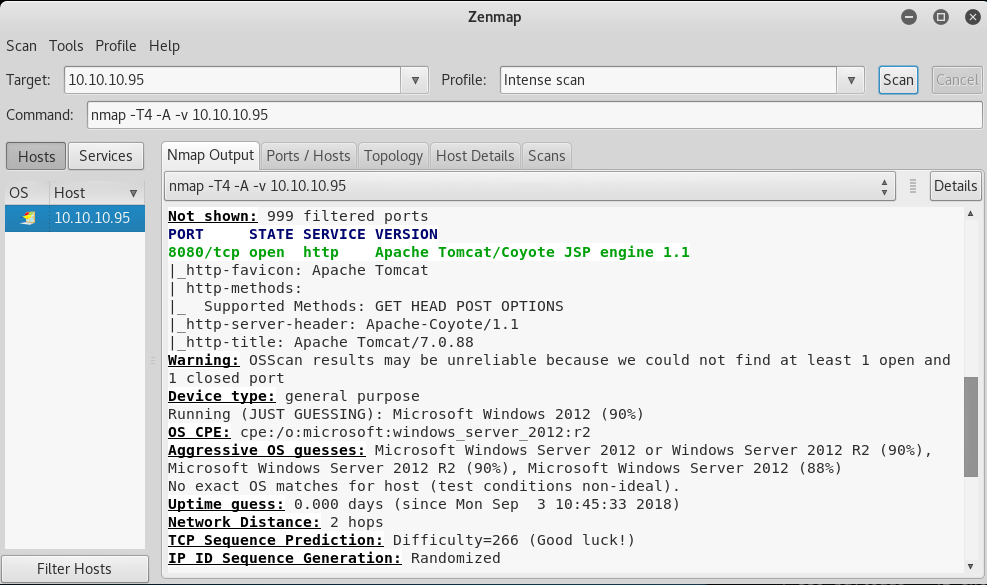Maximize the Zenmap window
This screenshot has width=987, height=586.
pyautogui.click(x=940, y=17)
